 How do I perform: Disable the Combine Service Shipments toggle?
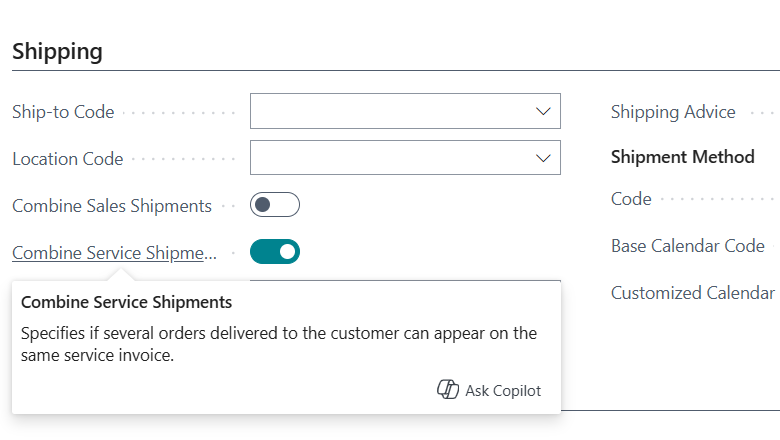[x=275, y=252]
